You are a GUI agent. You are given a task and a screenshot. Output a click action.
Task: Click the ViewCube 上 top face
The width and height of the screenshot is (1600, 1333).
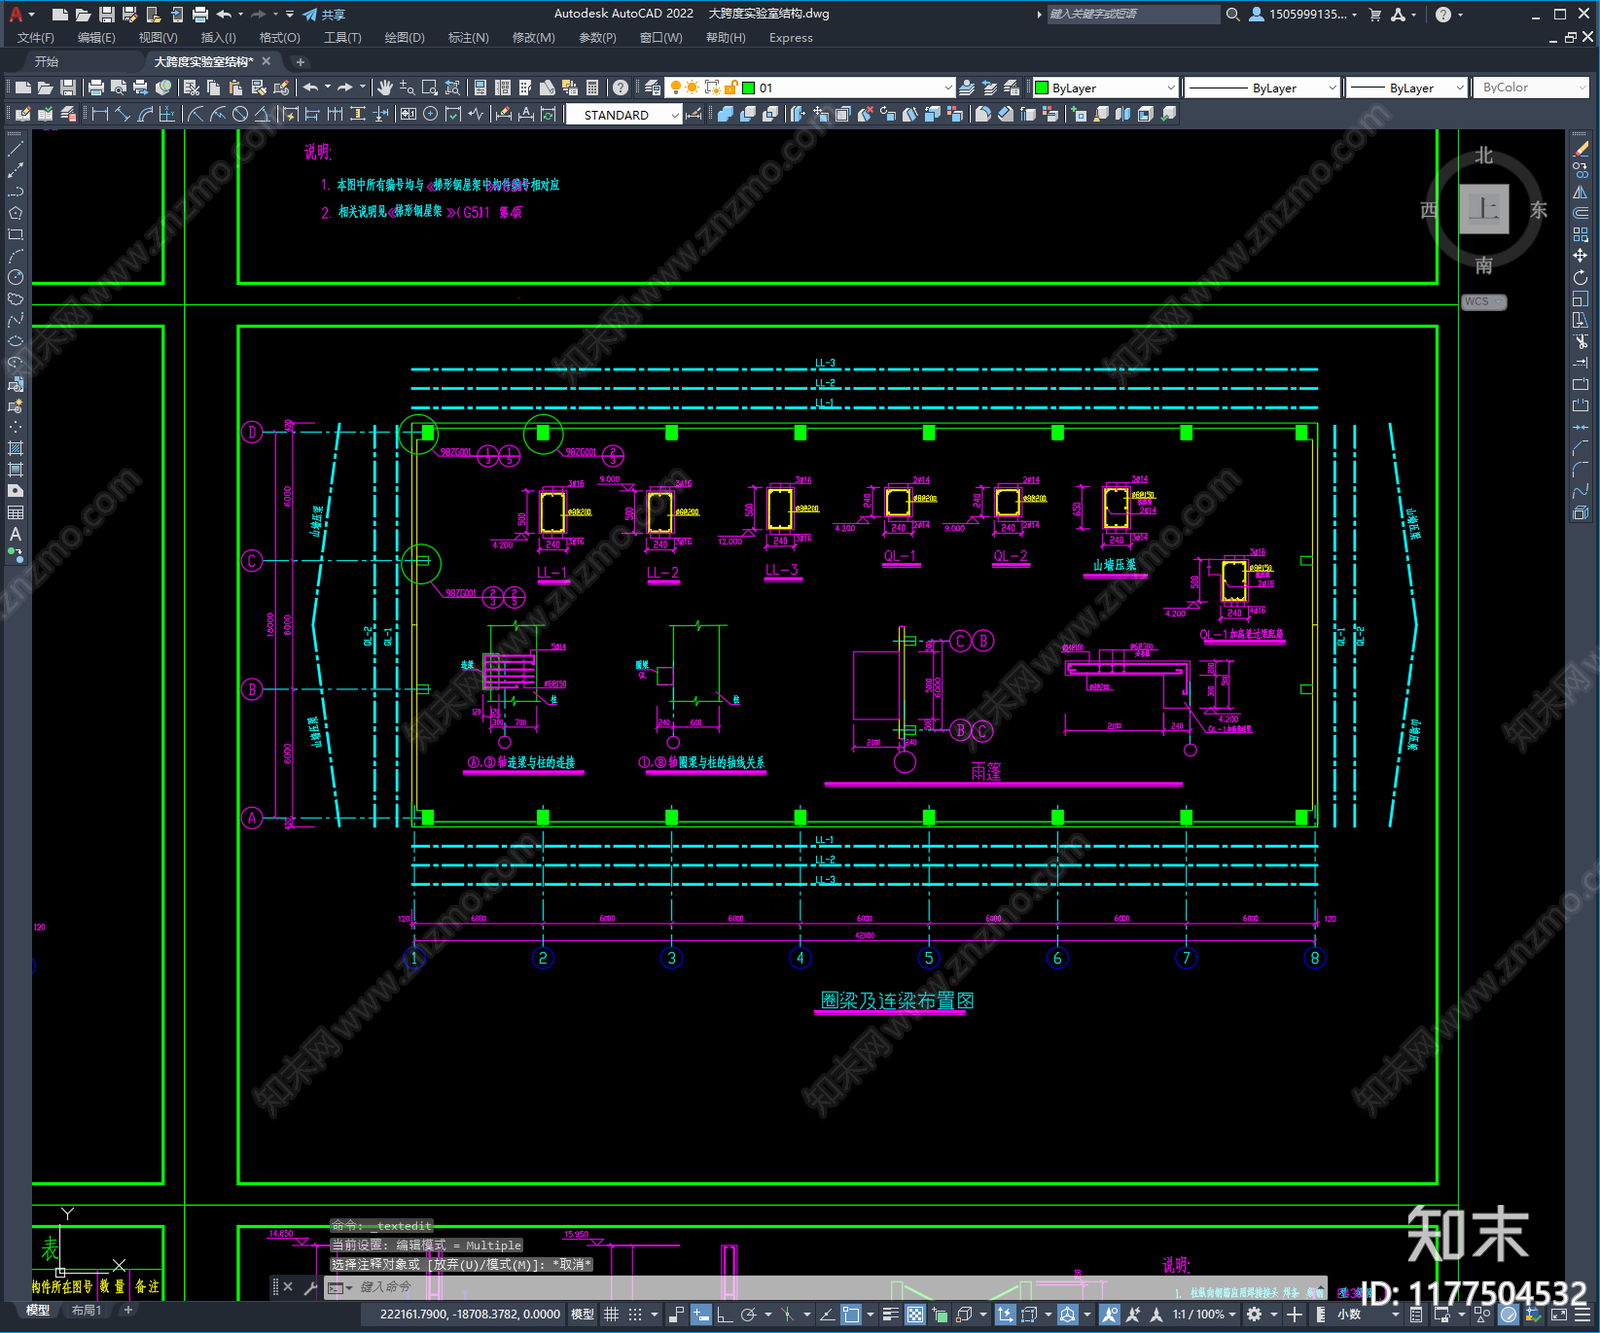click(x=1484, y=209)
